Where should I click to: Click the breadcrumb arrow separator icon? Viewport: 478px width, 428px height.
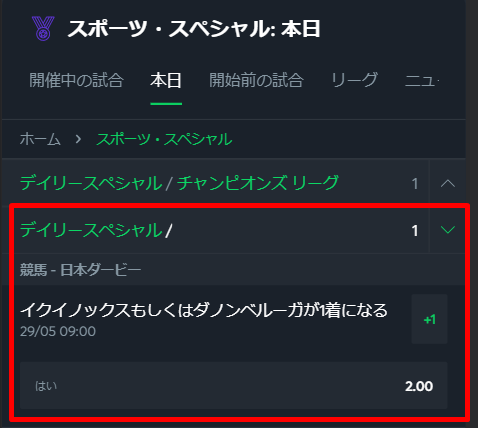78,139
